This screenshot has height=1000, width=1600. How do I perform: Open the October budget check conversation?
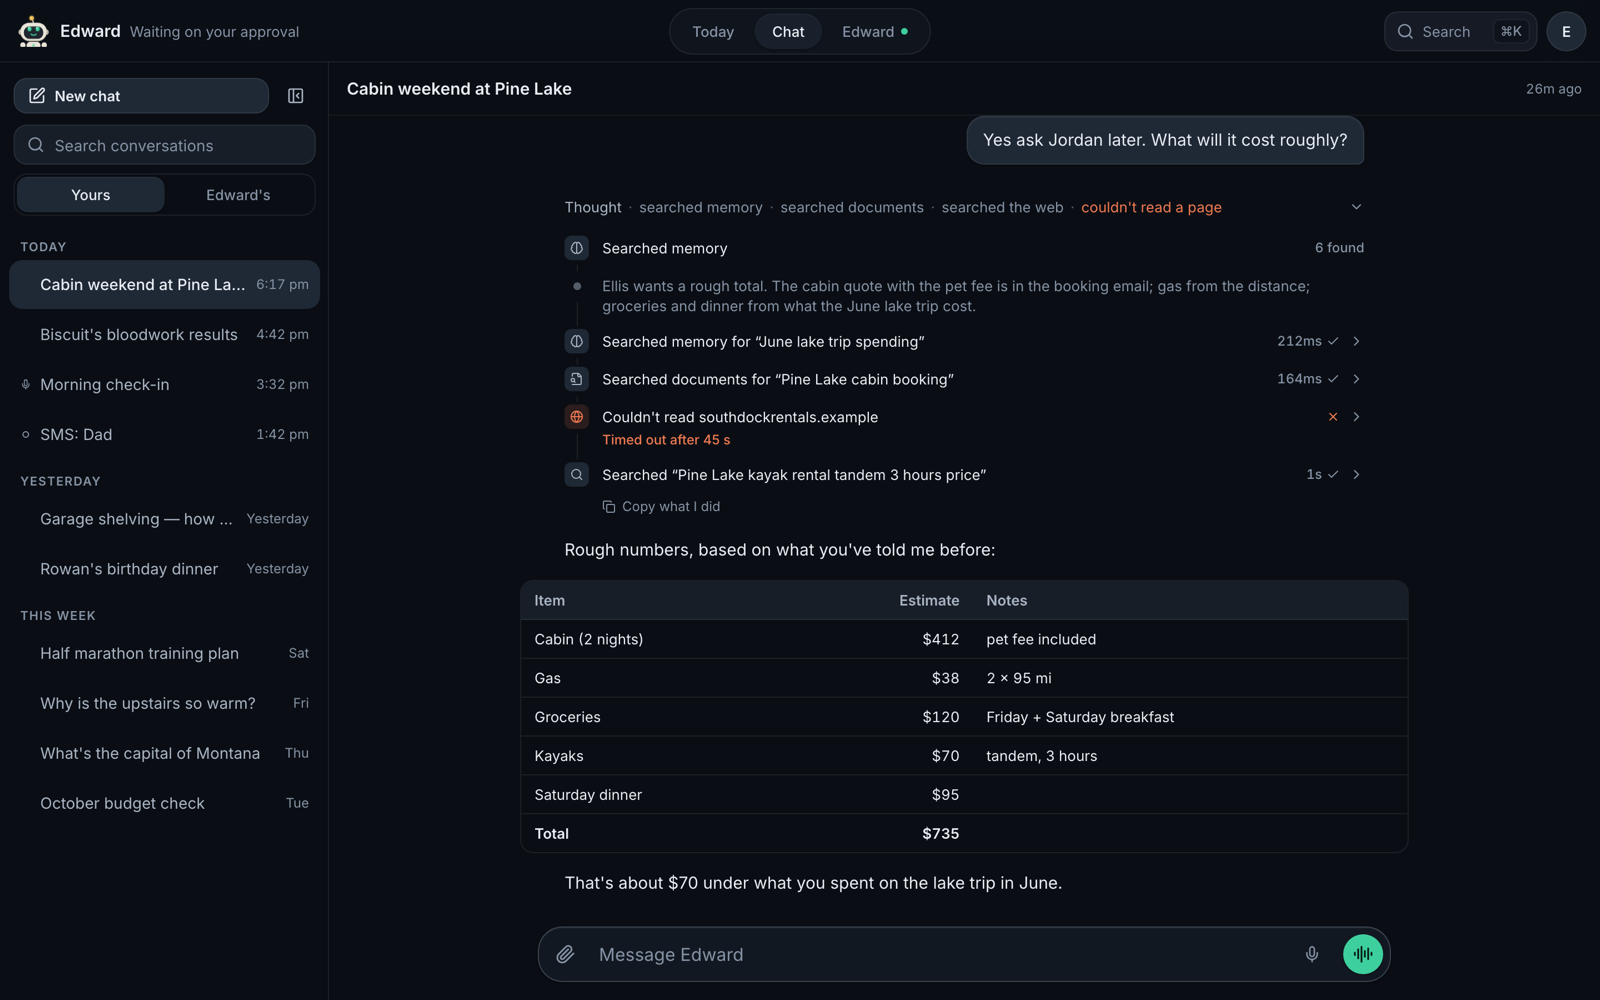click(164, 803)
